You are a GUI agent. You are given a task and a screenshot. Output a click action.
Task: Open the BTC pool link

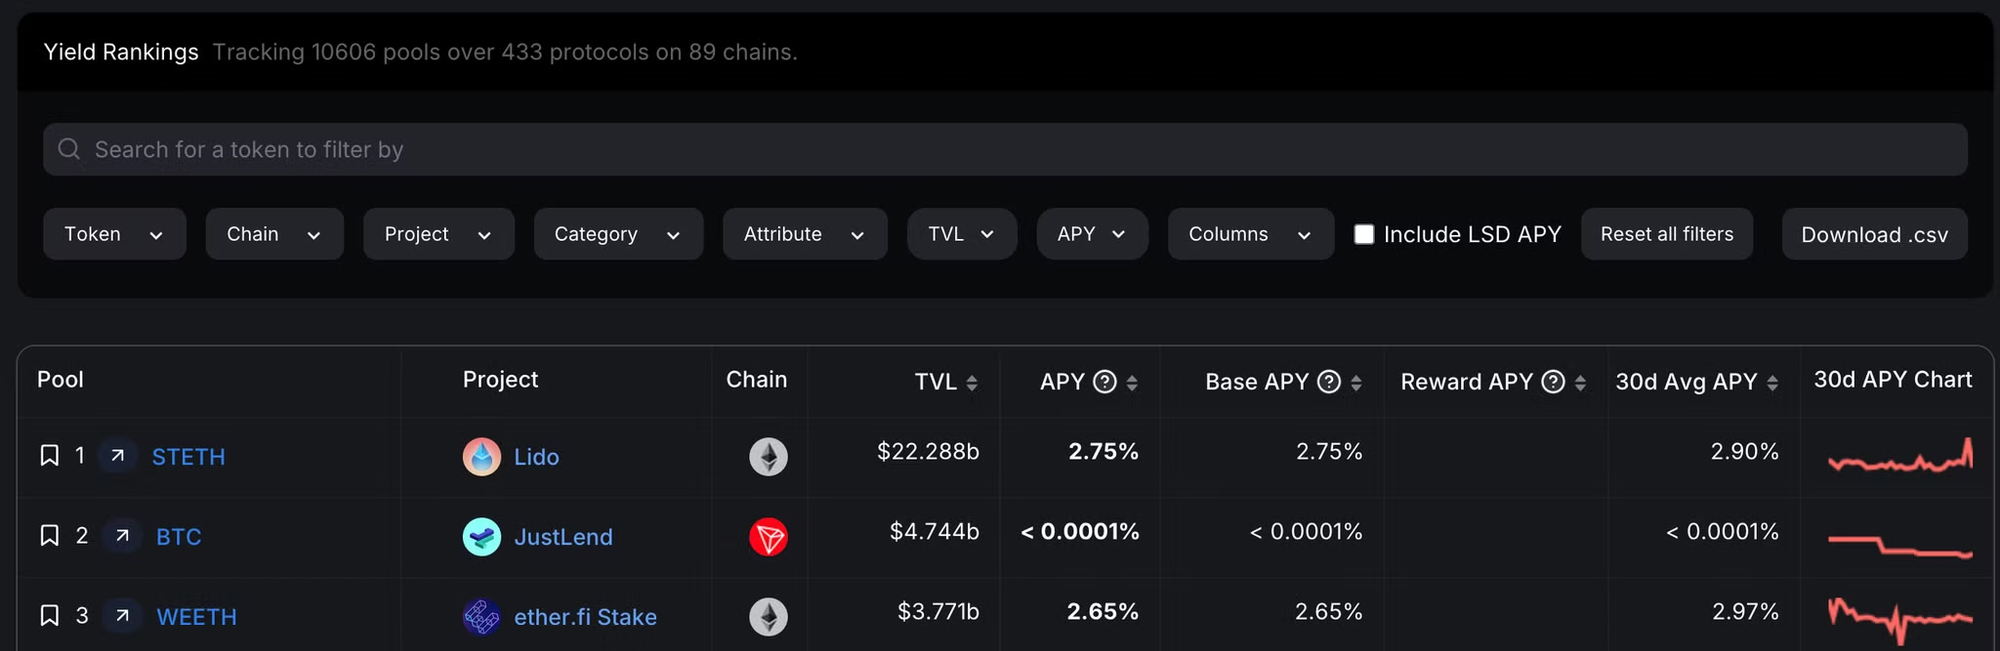click(179, 537)
